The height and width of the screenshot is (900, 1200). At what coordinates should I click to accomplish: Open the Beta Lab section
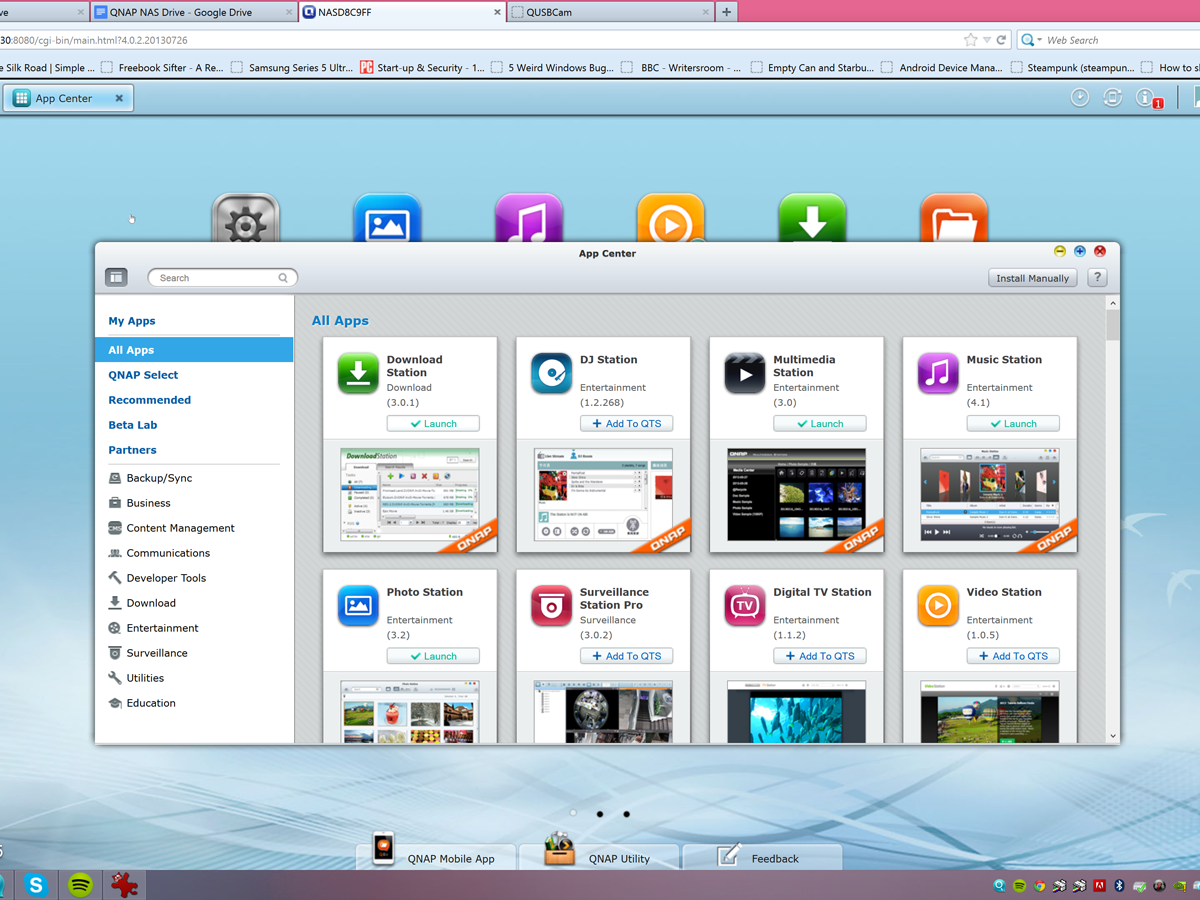point(133,425)
